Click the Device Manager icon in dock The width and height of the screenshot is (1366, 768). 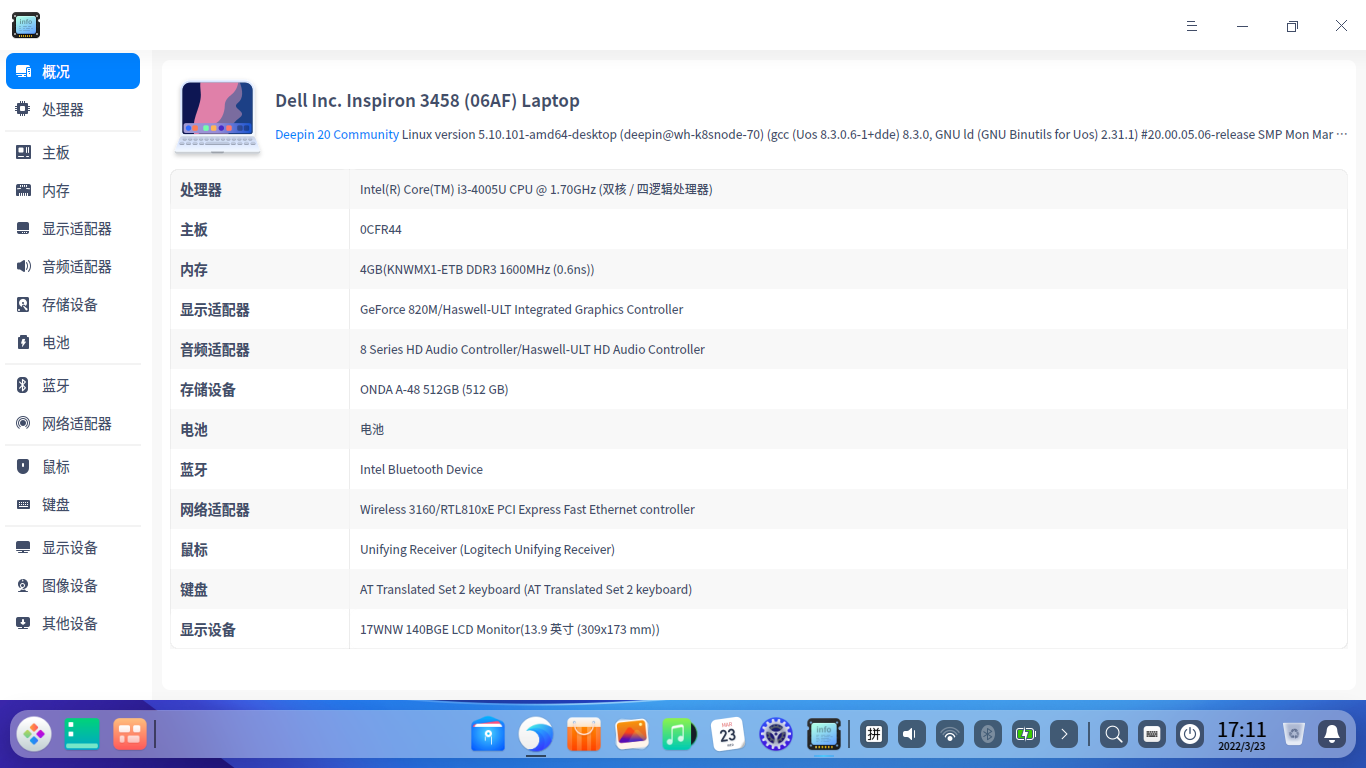pyautogui.click(x=824, y=735)
